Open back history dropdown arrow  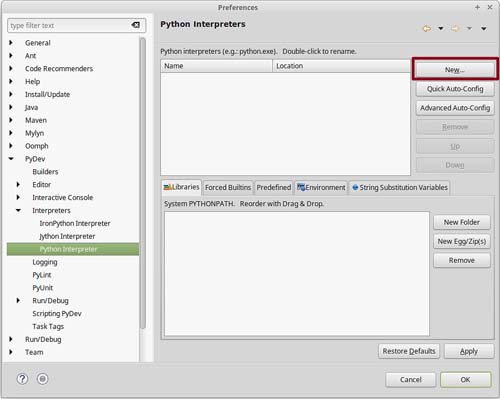pyautogui.click(x=441, y=29)
